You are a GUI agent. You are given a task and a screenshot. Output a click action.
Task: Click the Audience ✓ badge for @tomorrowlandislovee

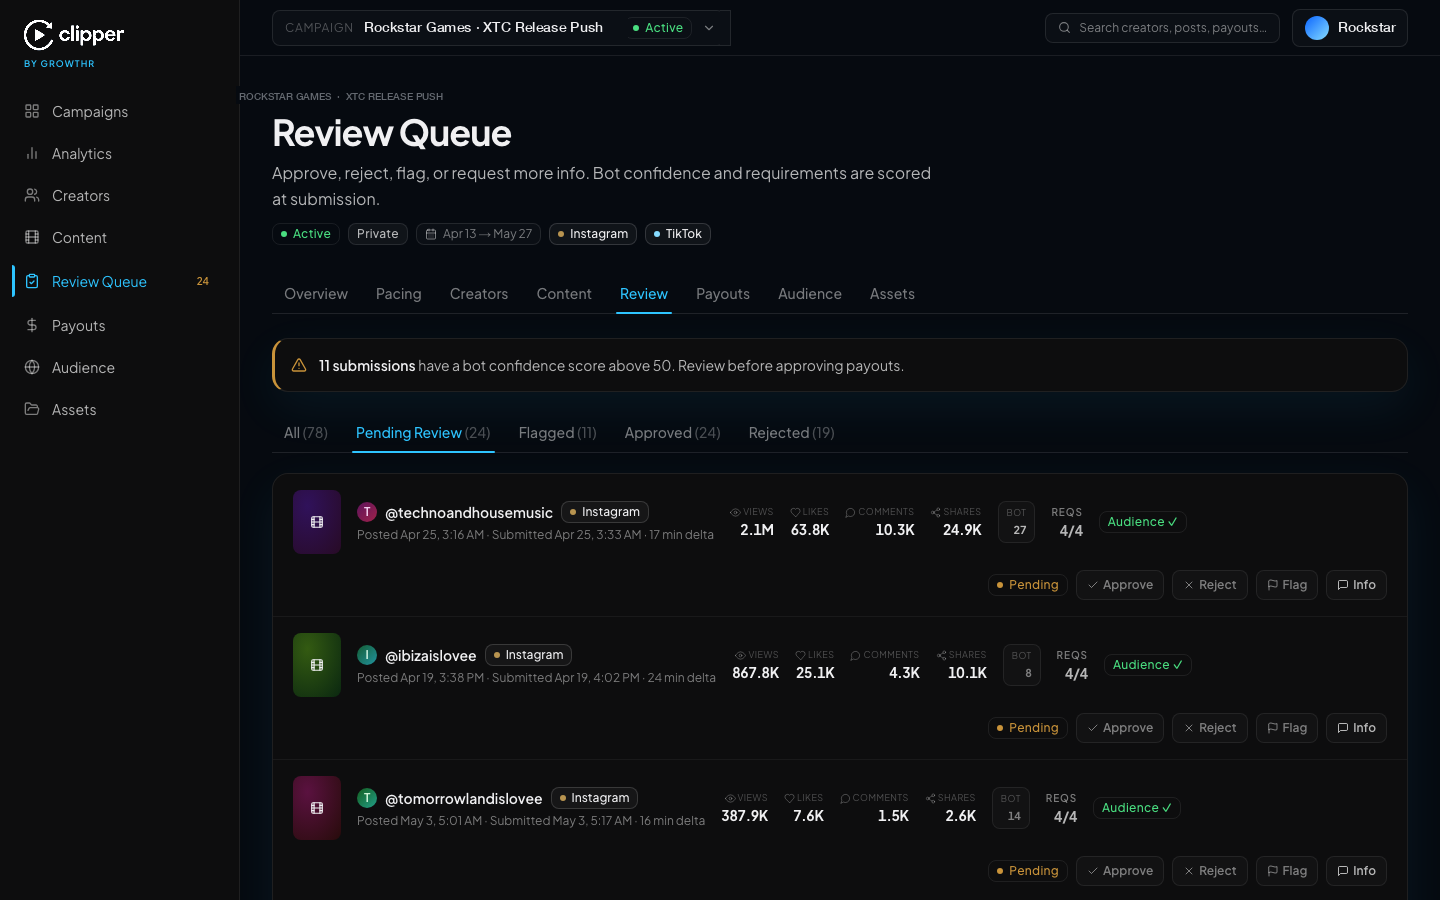tap(1137, 808)
